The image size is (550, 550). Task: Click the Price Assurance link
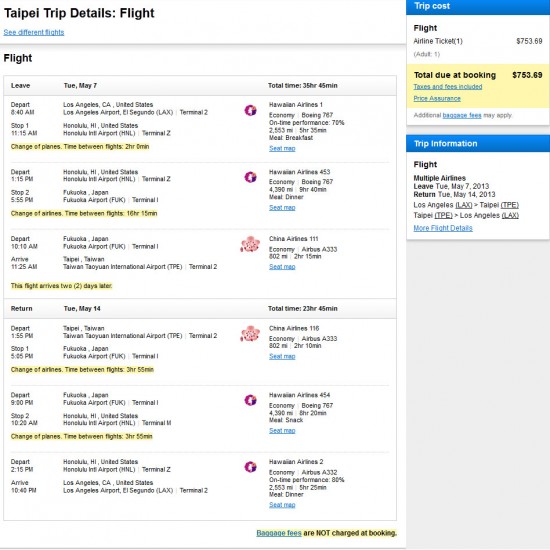coord(437,99)
